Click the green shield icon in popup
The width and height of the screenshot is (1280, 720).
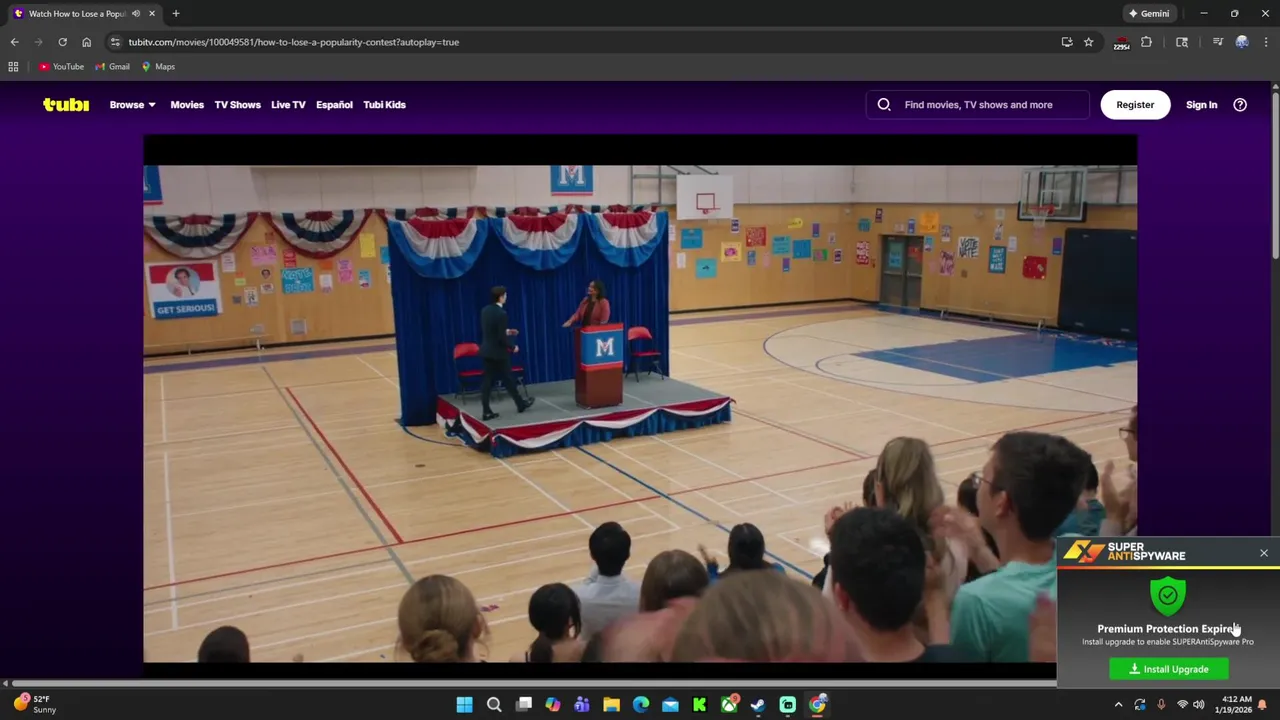tap(1168, 596)
